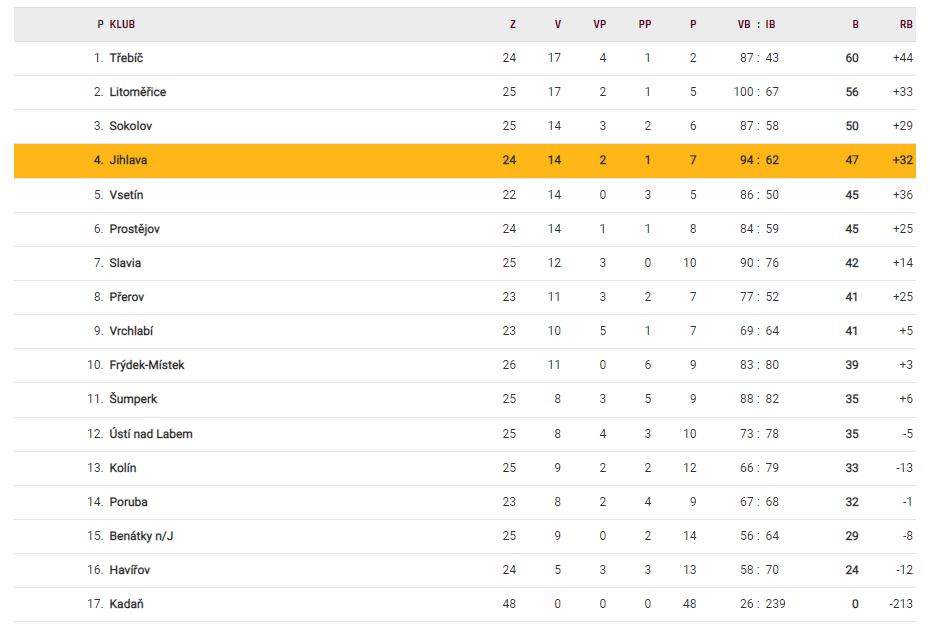Click on Vrchlabí in the table

click(131, 331)
